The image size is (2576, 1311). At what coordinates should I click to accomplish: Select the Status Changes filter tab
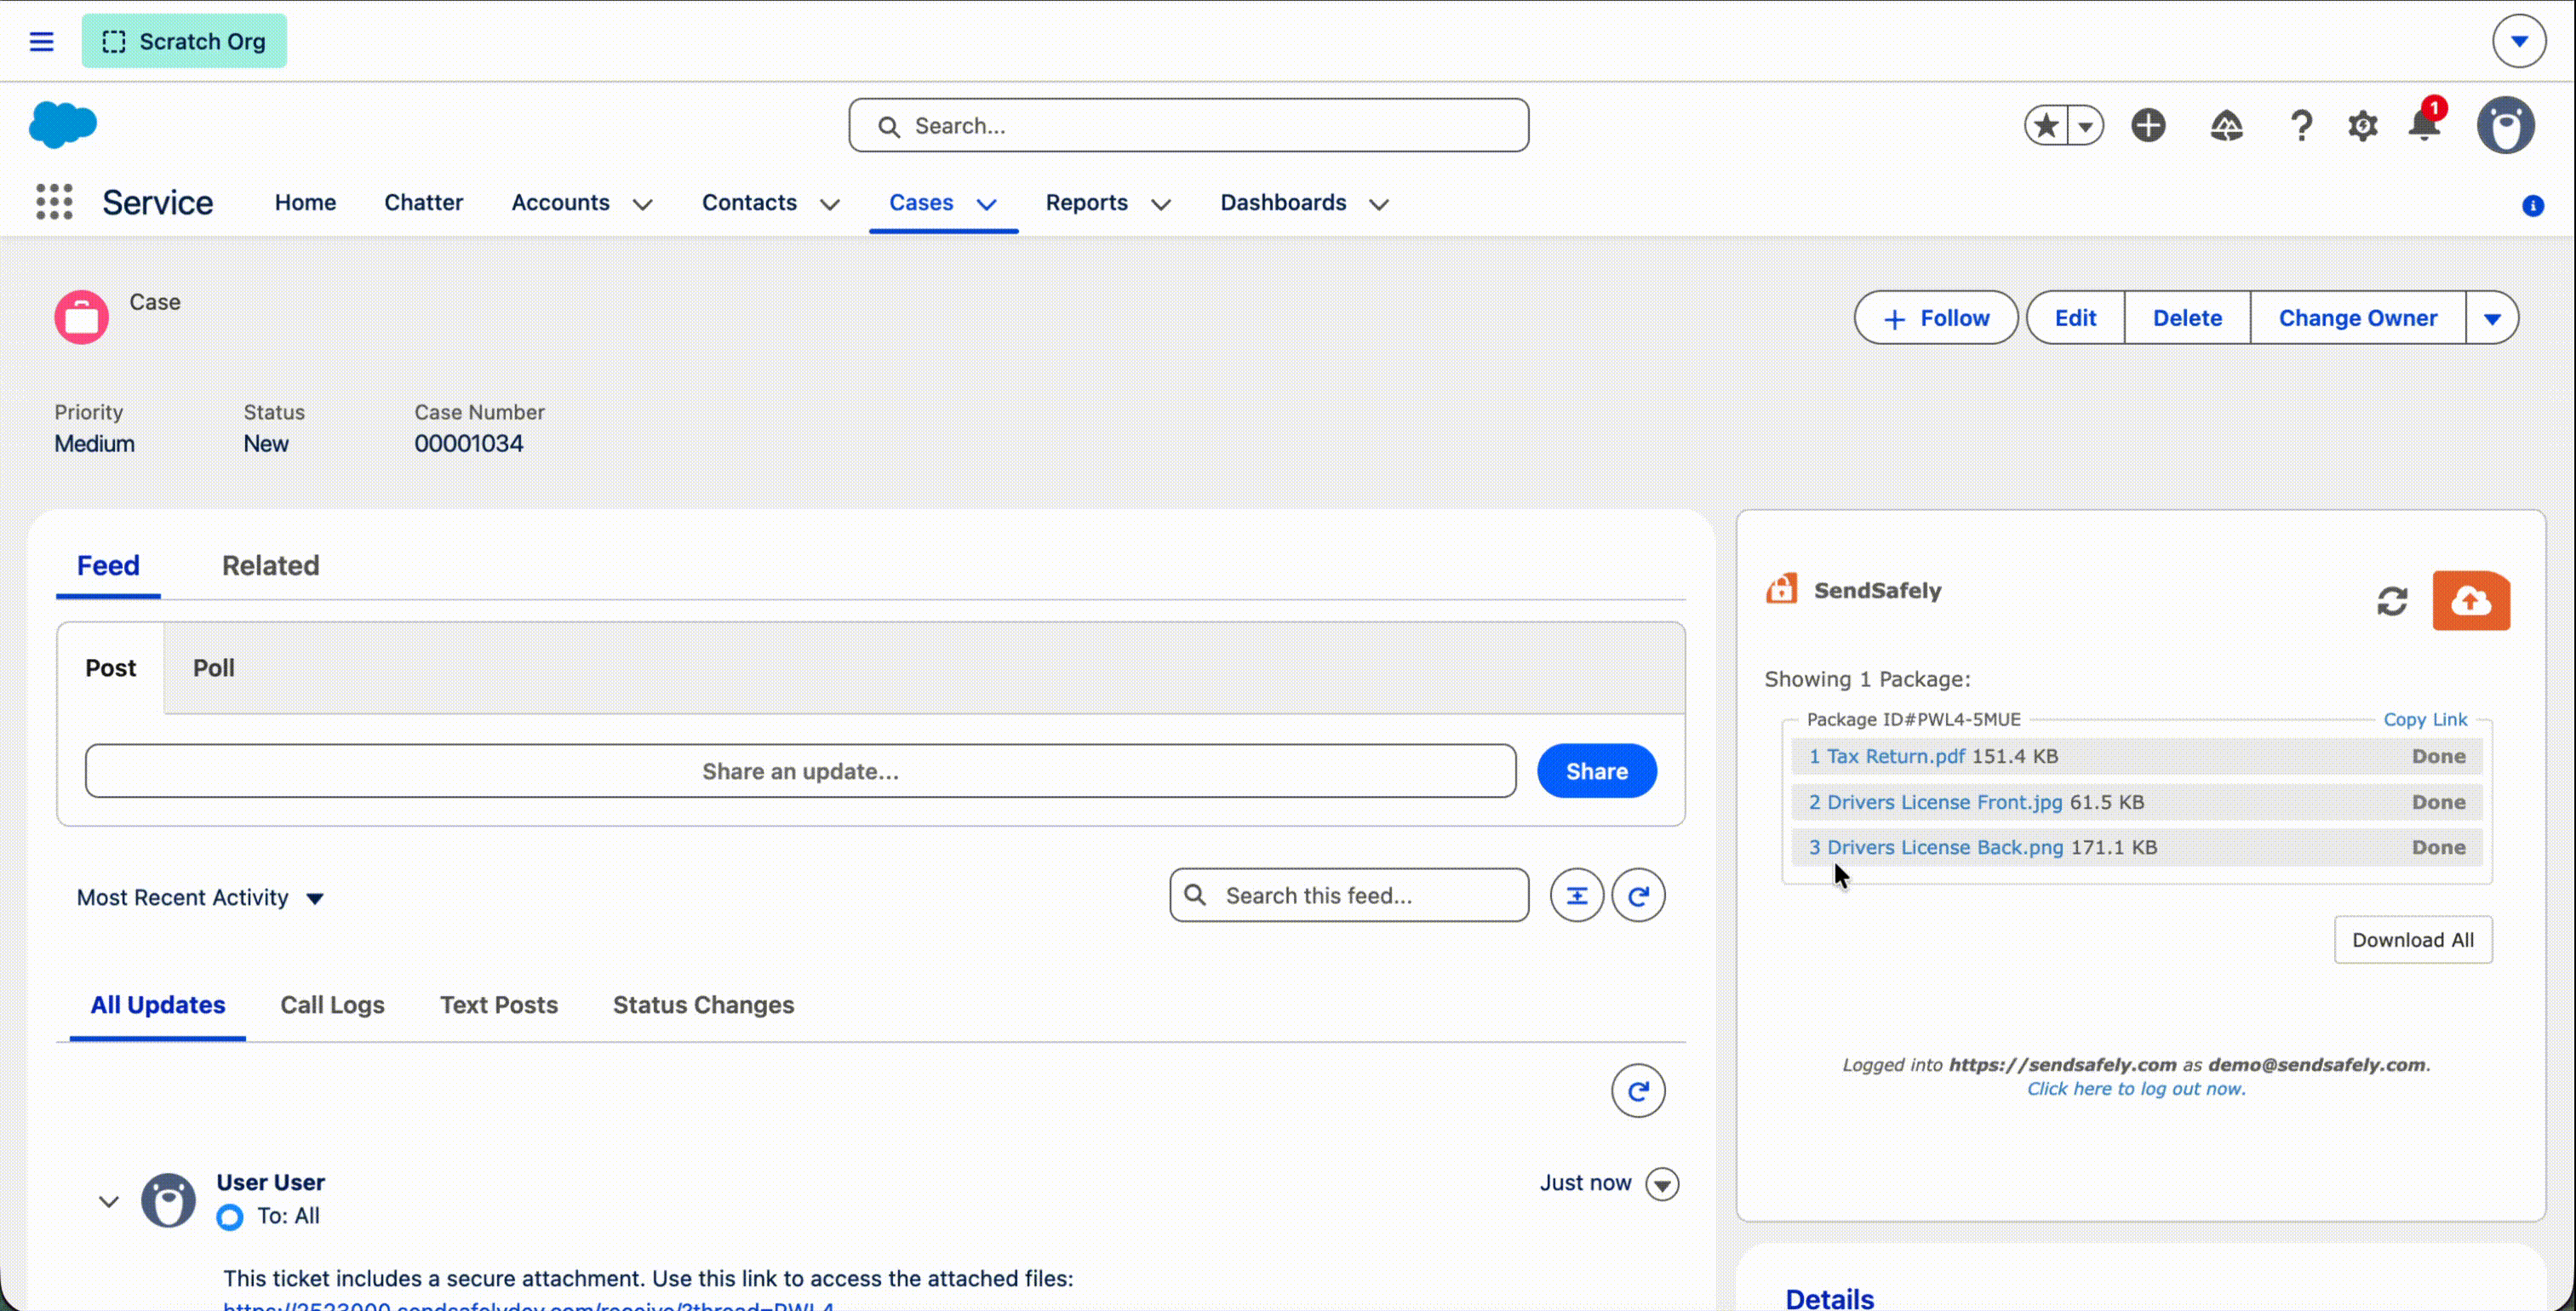tap(703, 1005)
